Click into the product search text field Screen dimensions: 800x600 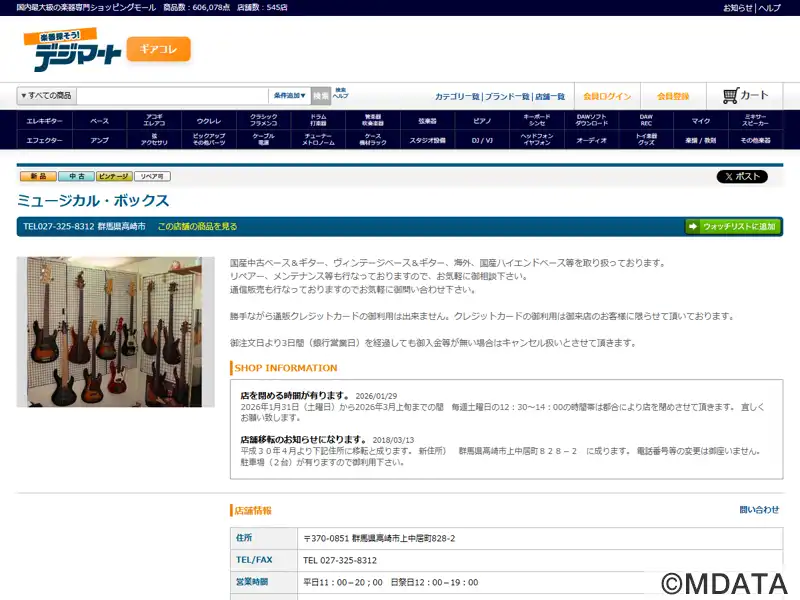(172, 96)
